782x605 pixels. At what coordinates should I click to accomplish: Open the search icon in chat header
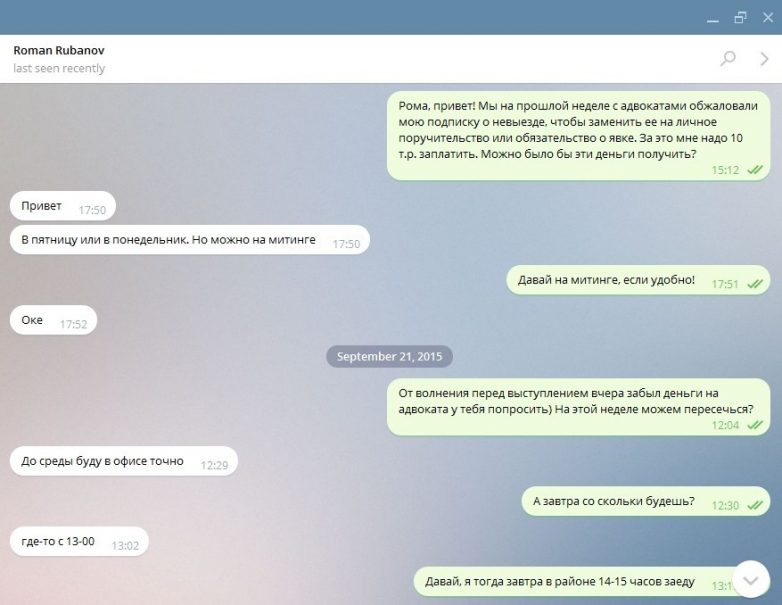coord(728,58)
